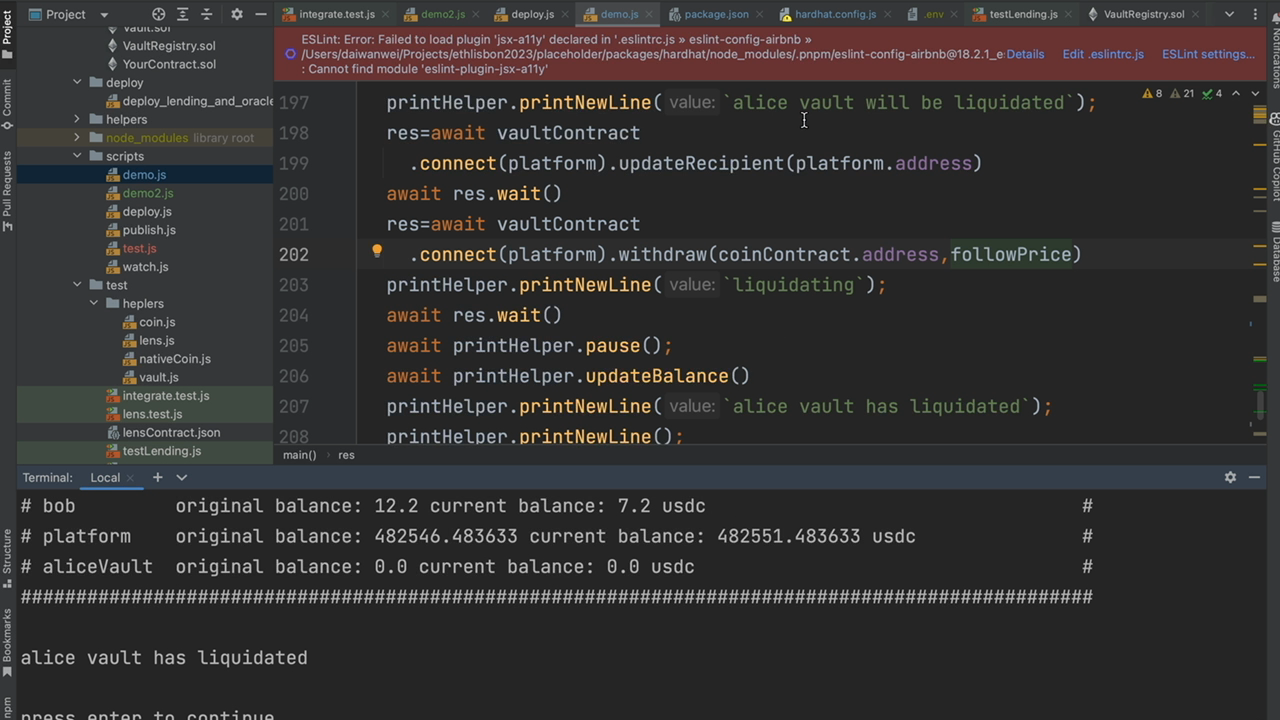Image resolution: width=1280 pixels, height=720 pixels.
Task: Collapse the deploy folder
Action: pos(77,82)
